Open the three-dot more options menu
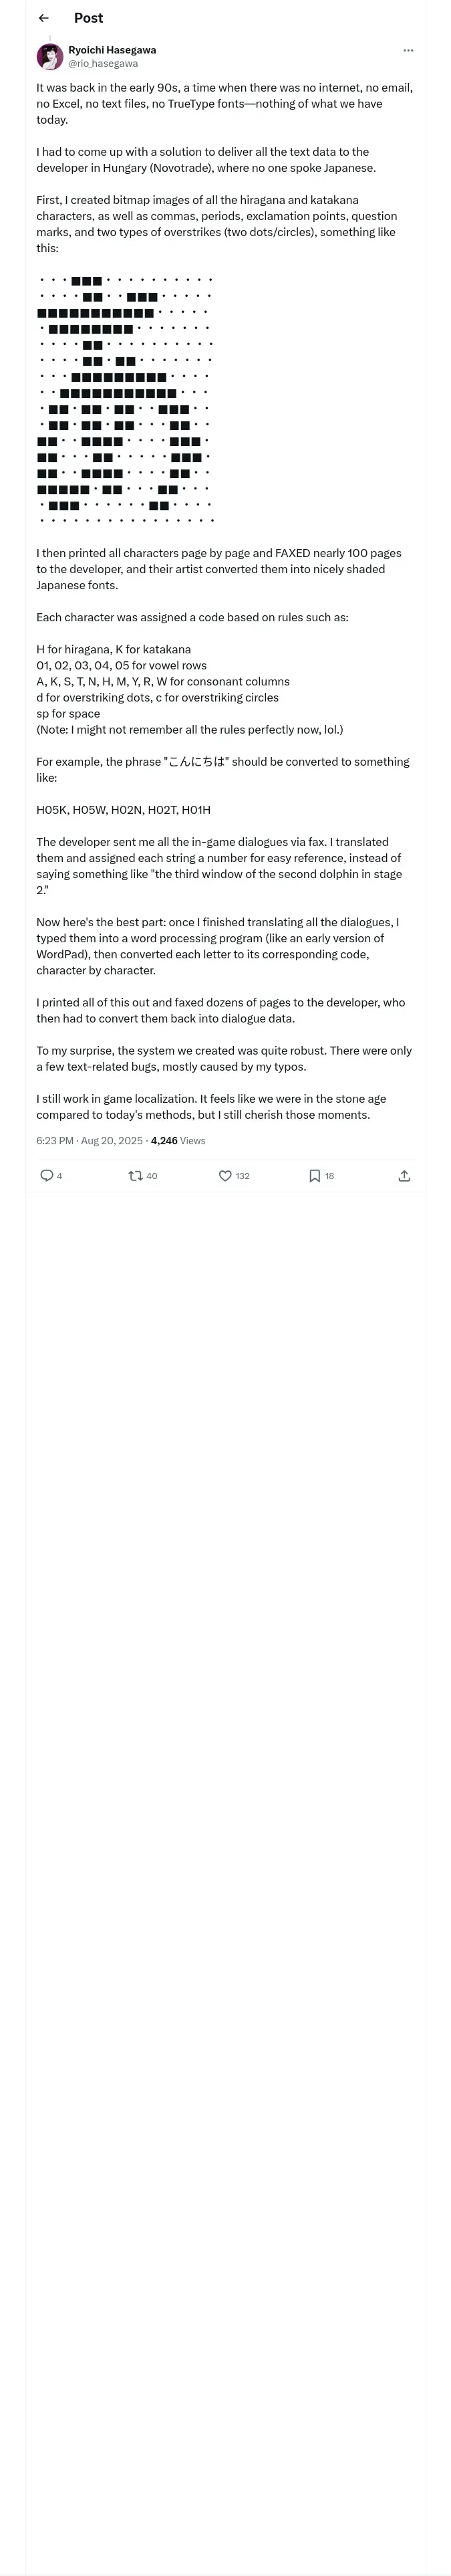 408,50
